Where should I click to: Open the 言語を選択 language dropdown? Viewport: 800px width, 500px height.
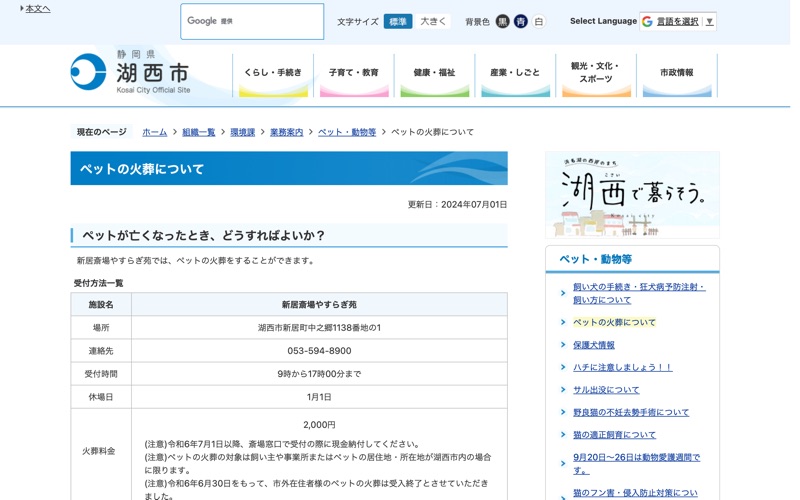678,21
